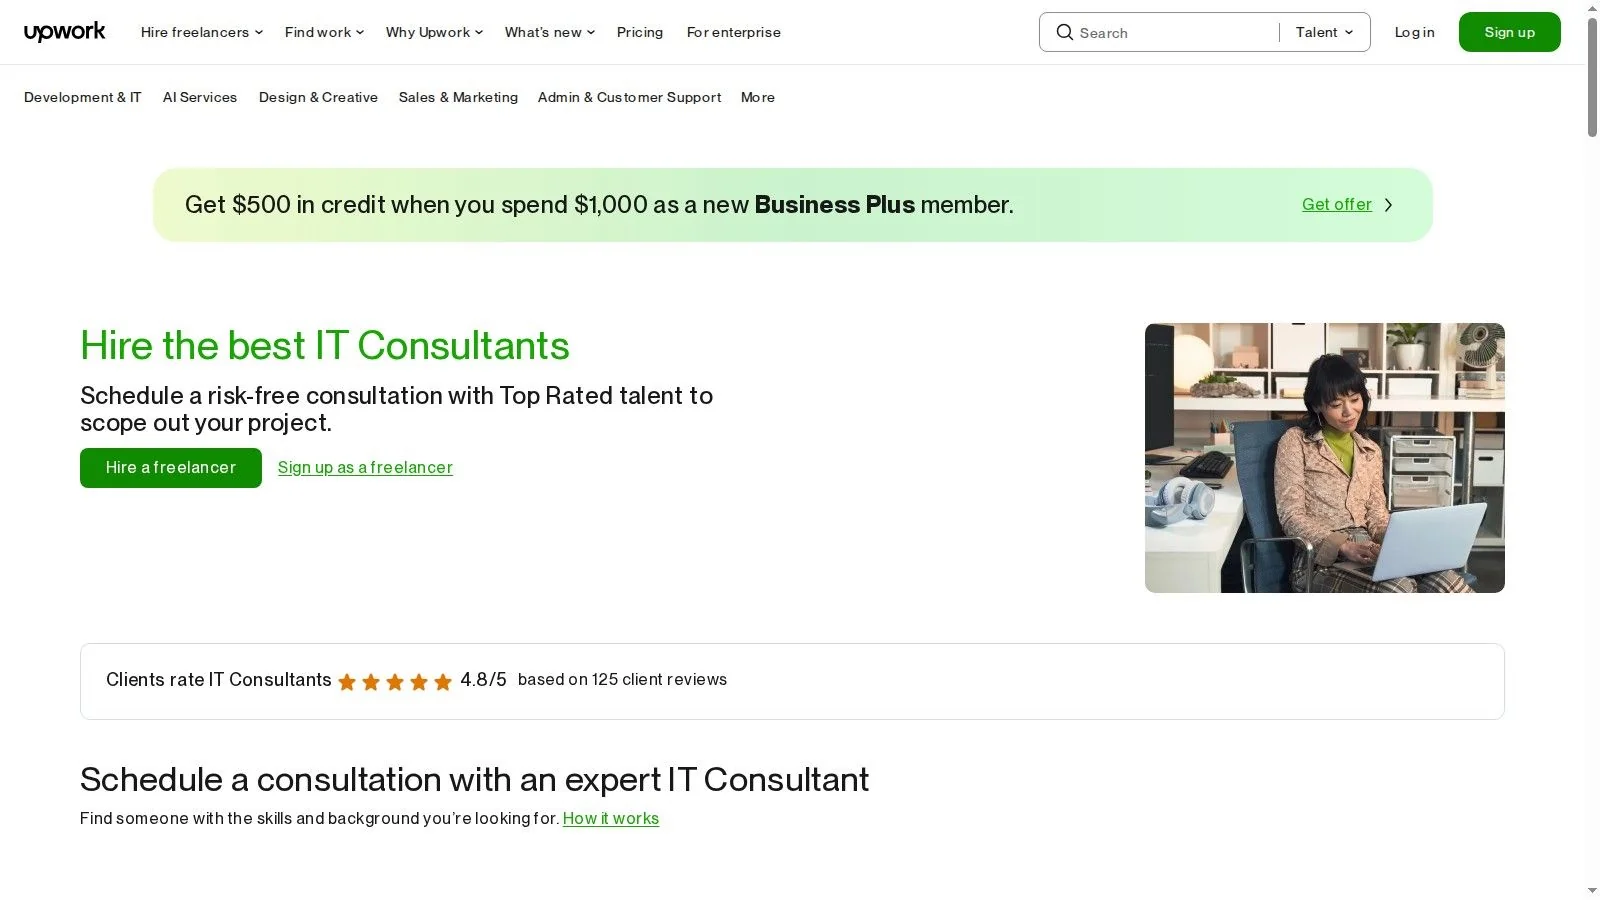The width and height of the screenshot is (1600, 900).
Task: Click the middle star of the rating row
Action: click(395, 681)
